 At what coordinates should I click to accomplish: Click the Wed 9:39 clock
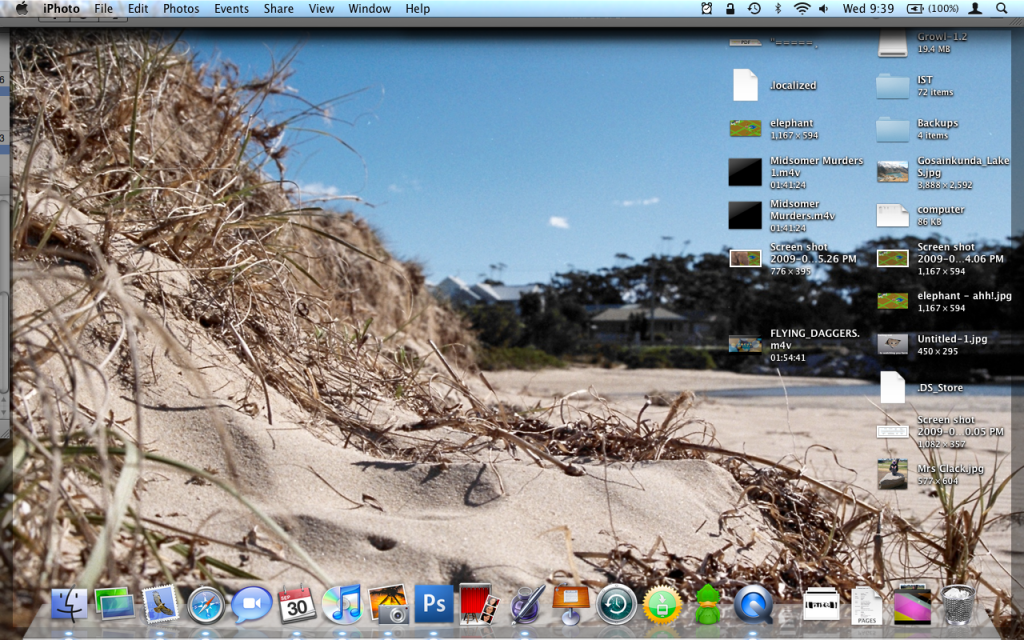tap(868, 8)
